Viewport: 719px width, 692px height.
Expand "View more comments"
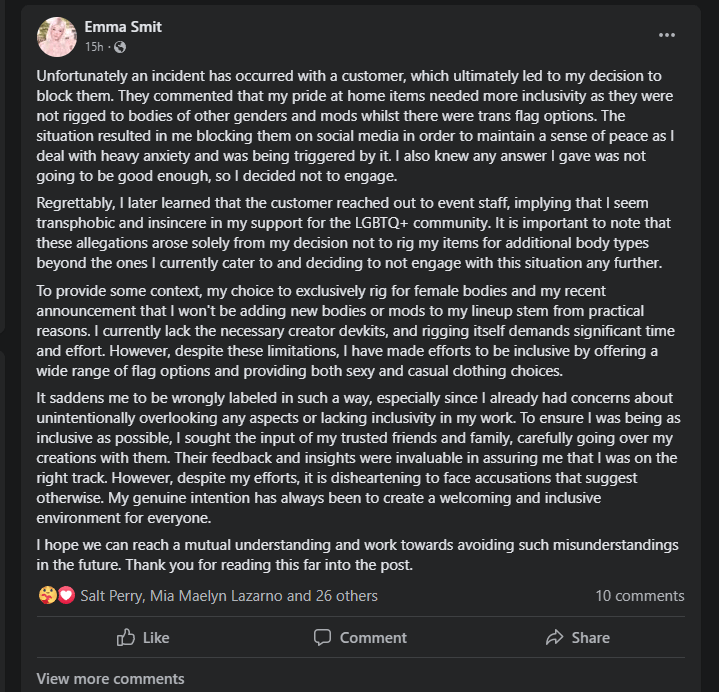110,678
